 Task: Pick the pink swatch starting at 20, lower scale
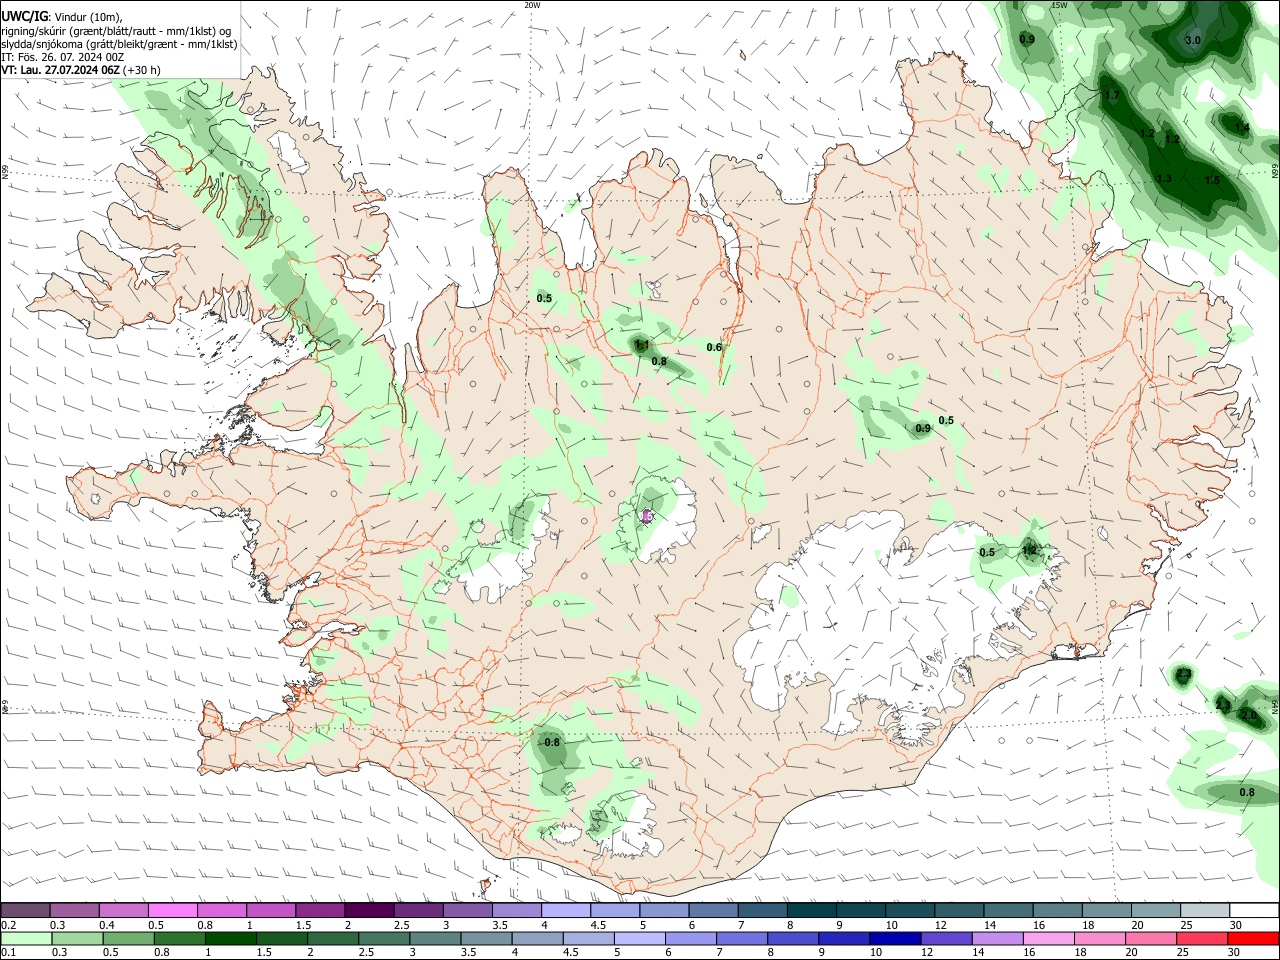tap(1152, 939)
